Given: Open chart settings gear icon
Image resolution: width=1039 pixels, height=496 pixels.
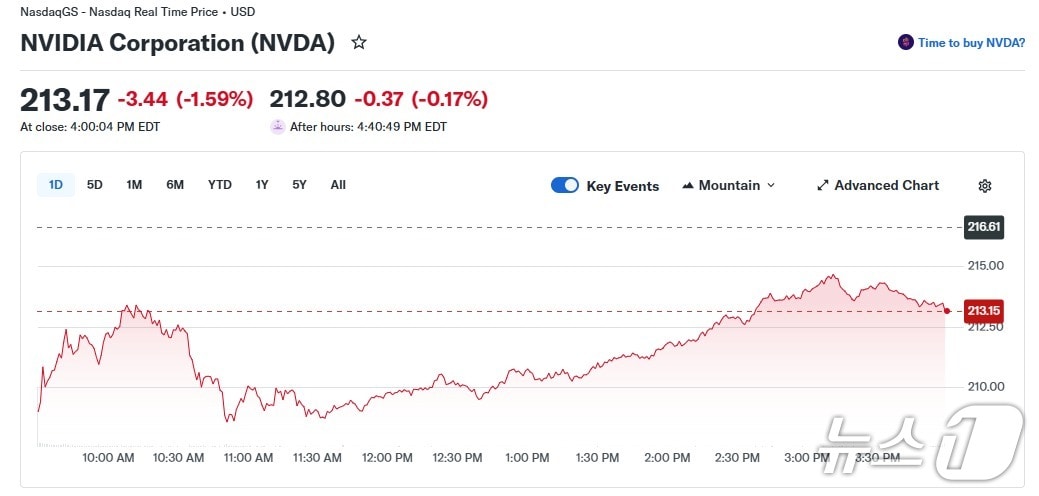Looking at the screenshot, I should (984, 186).
